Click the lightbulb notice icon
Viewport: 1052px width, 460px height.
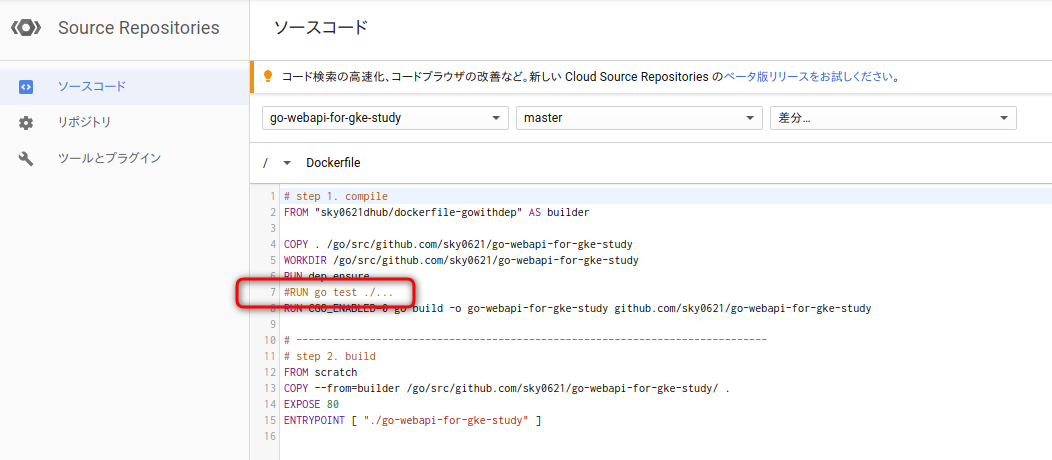click(x=268, y=76)
